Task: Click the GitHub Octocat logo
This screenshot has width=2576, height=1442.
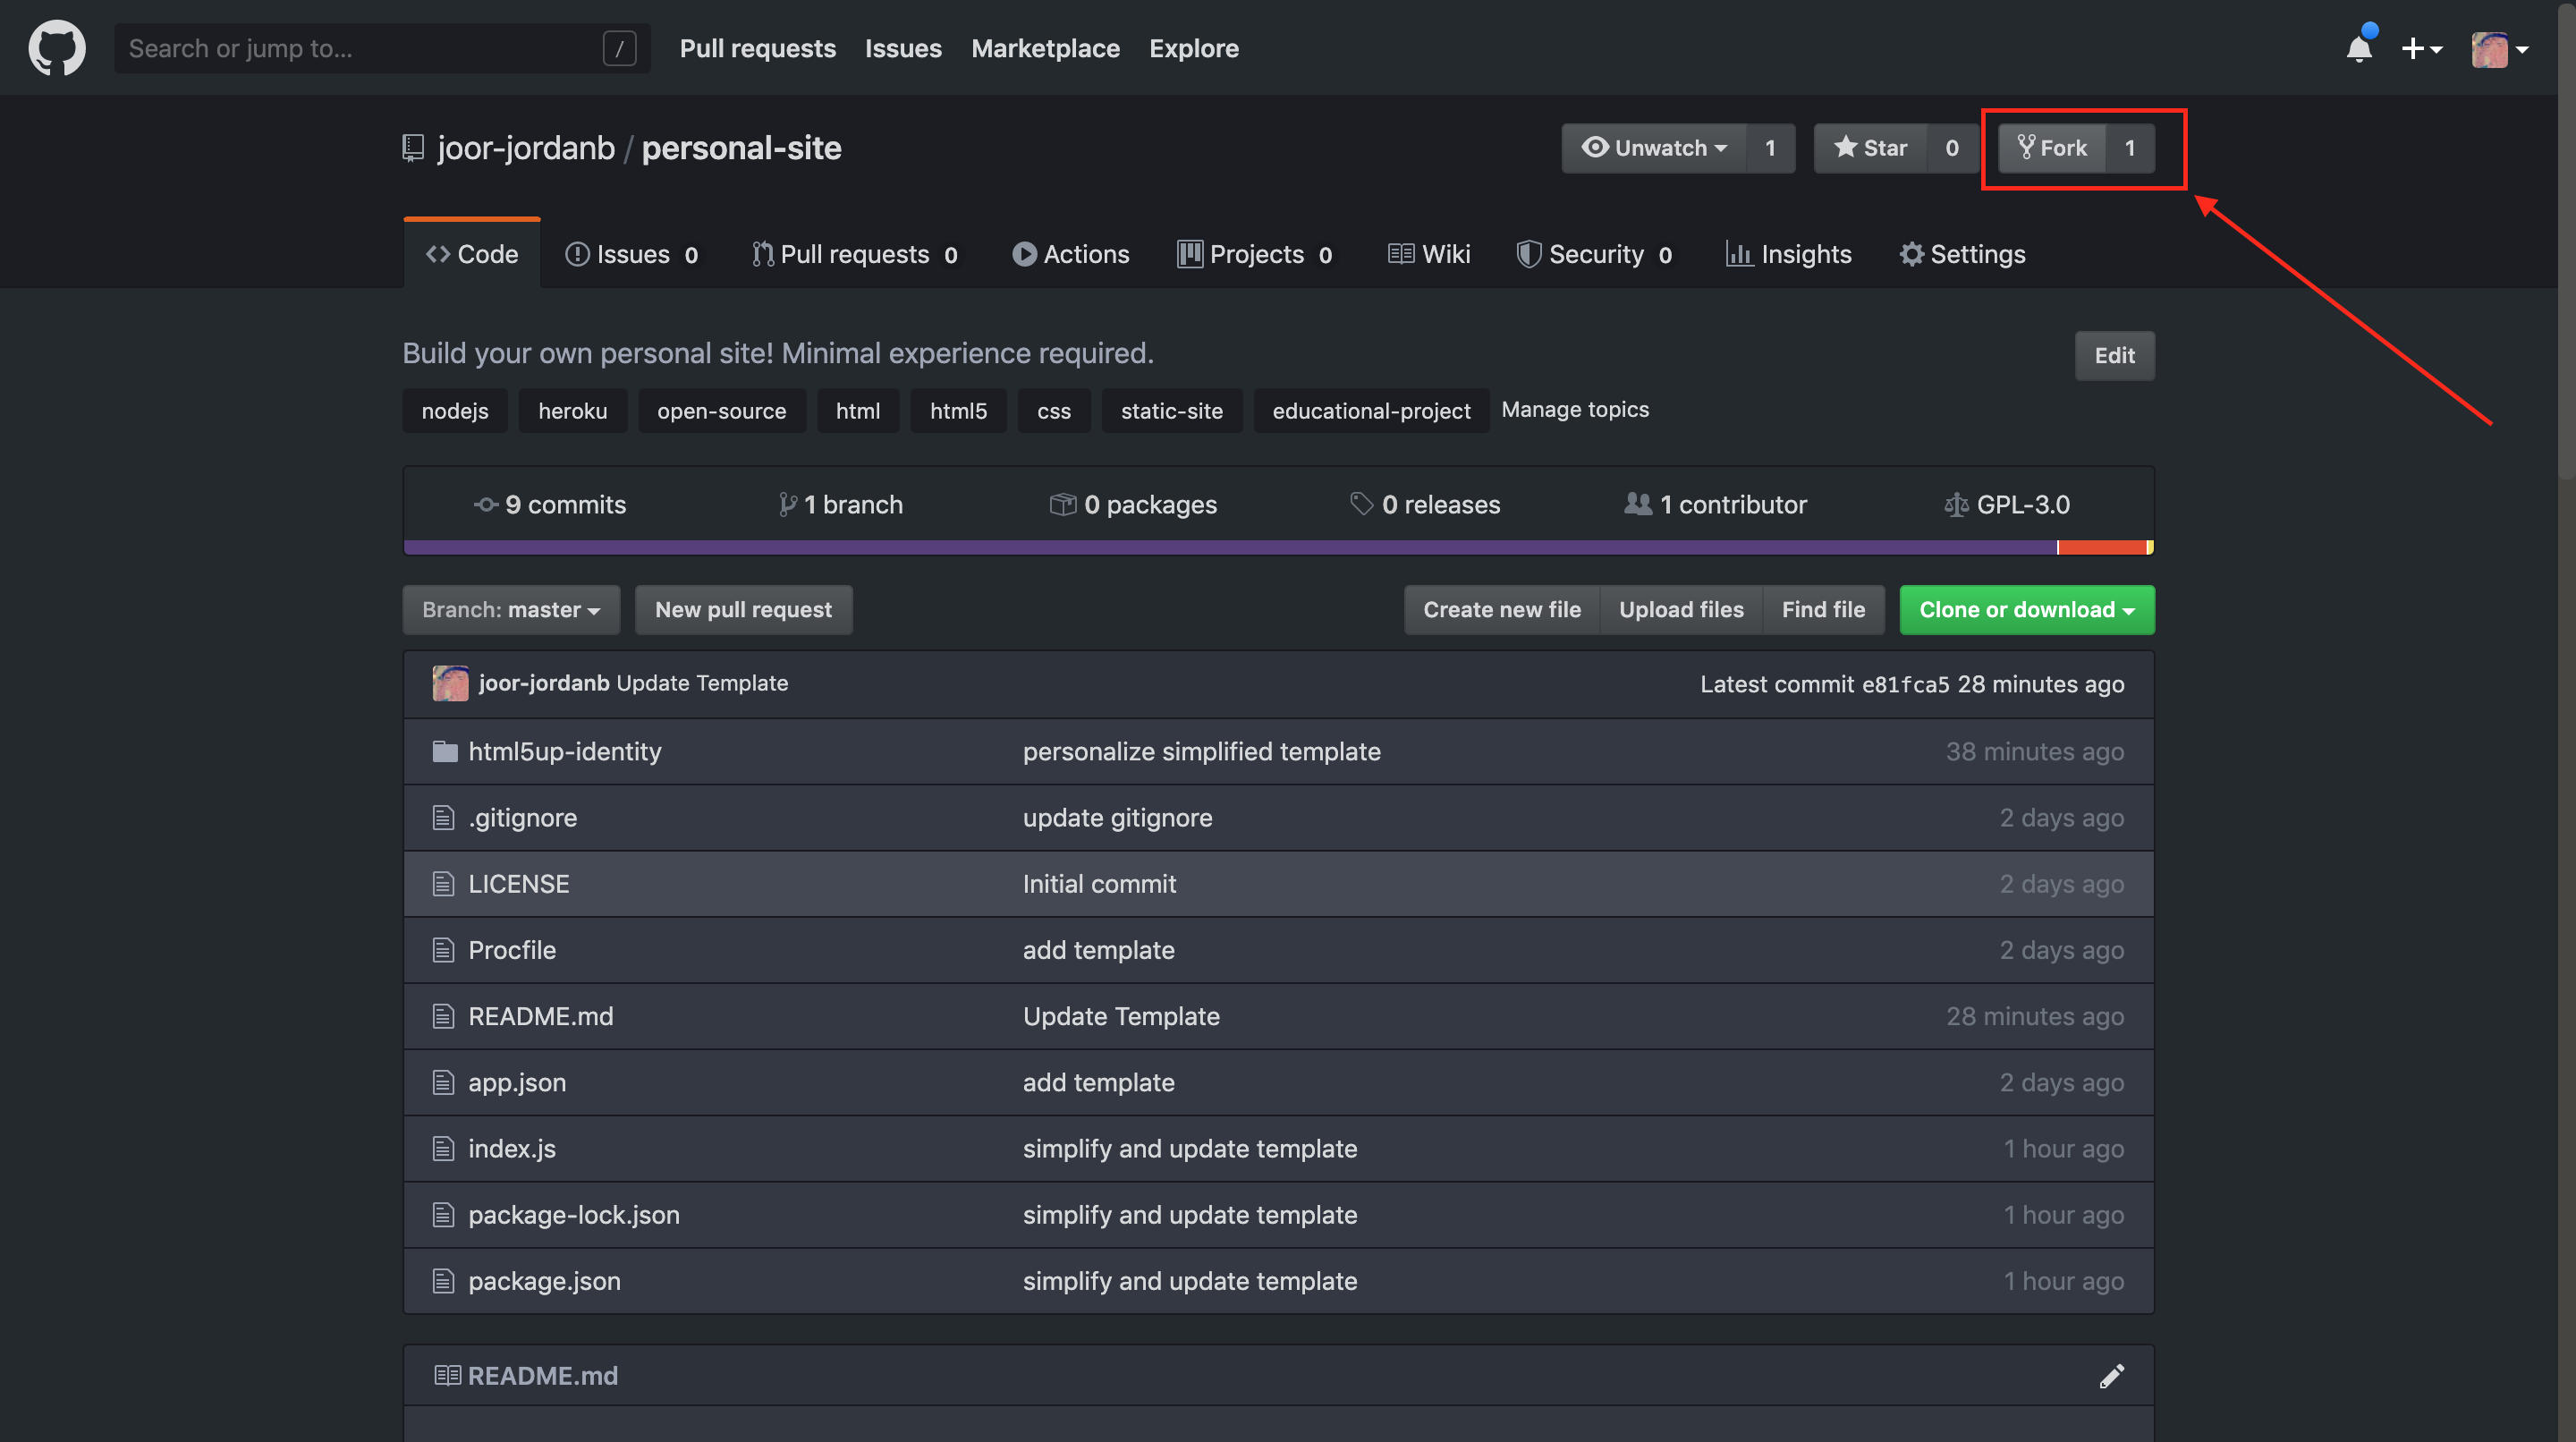Action: pyautogui.click(x=57, y=48)
